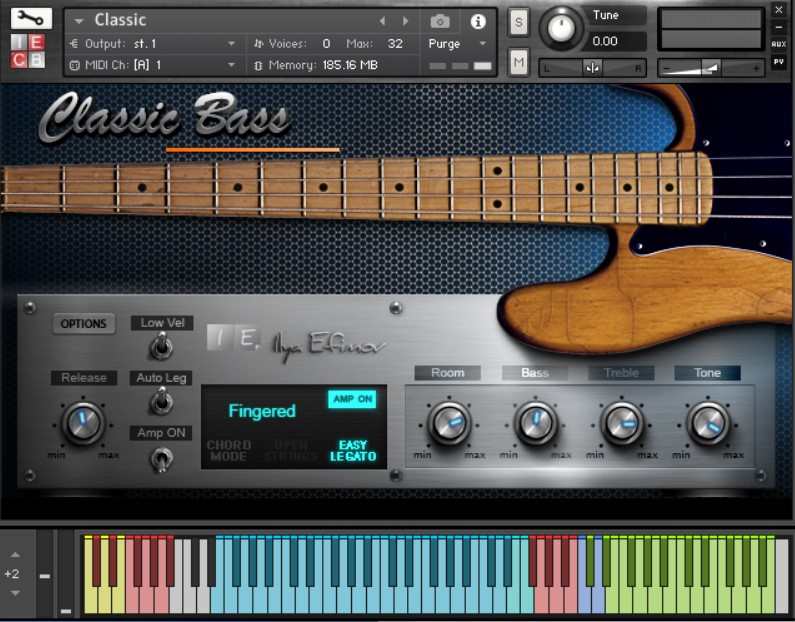The width and height of the screenshot is (795, 622).
Task: Click octave up arrow beside keyboard
Action: click(x=15, y=555)
